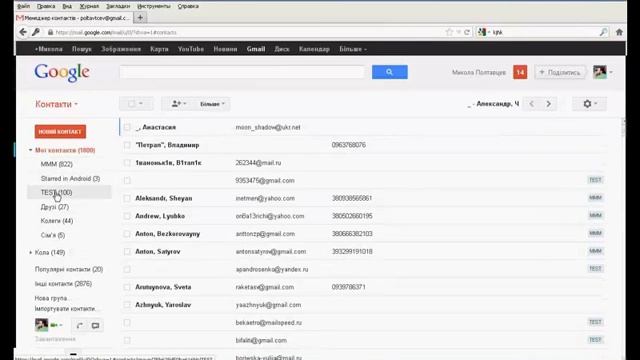This screenshot has height=360, width=640.
Task: Open Календар from the black Google bar
Action: click(314, 49)
